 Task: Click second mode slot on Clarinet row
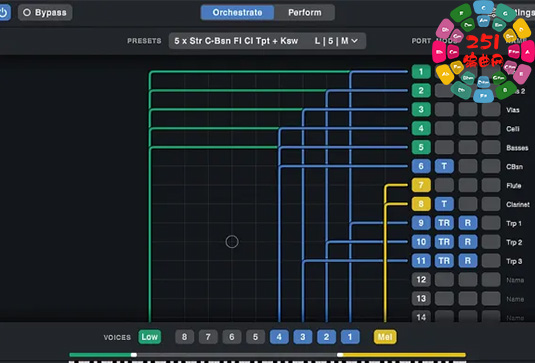coord(468,204)
